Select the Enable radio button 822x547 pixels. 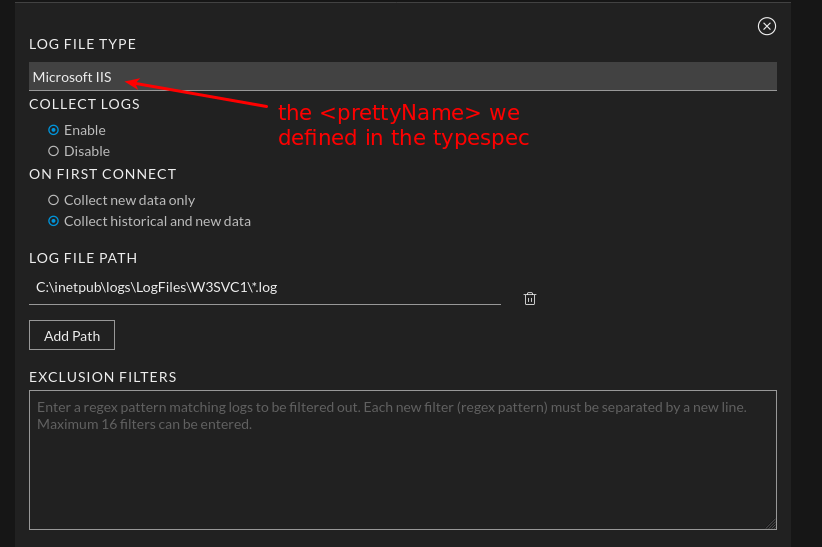[54, 130]
